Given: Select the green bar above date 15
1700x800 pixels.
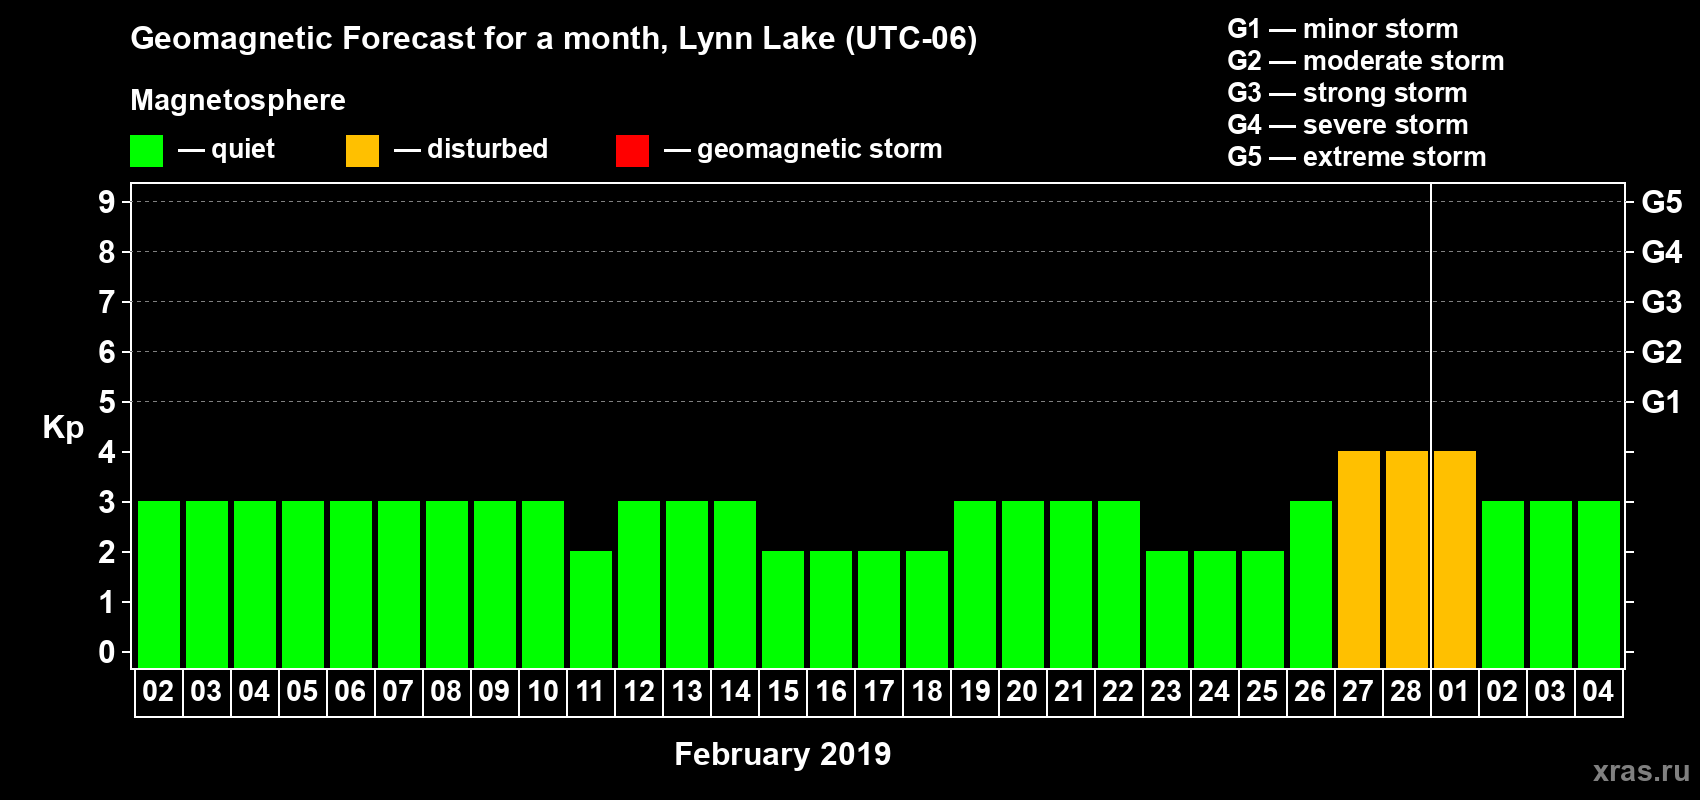Looking at the screenshot, I should (x=783, y=610).
